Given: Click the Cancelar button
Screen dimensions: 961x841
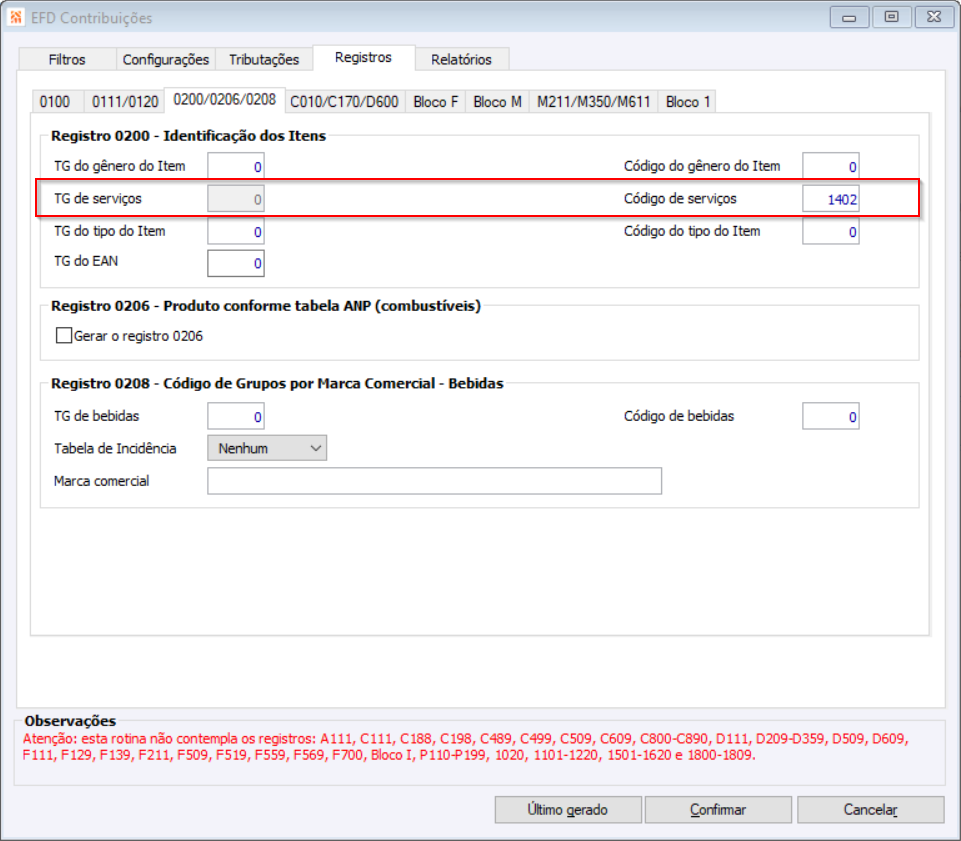Looking at the screenshot, I should [x=870, y=810].
